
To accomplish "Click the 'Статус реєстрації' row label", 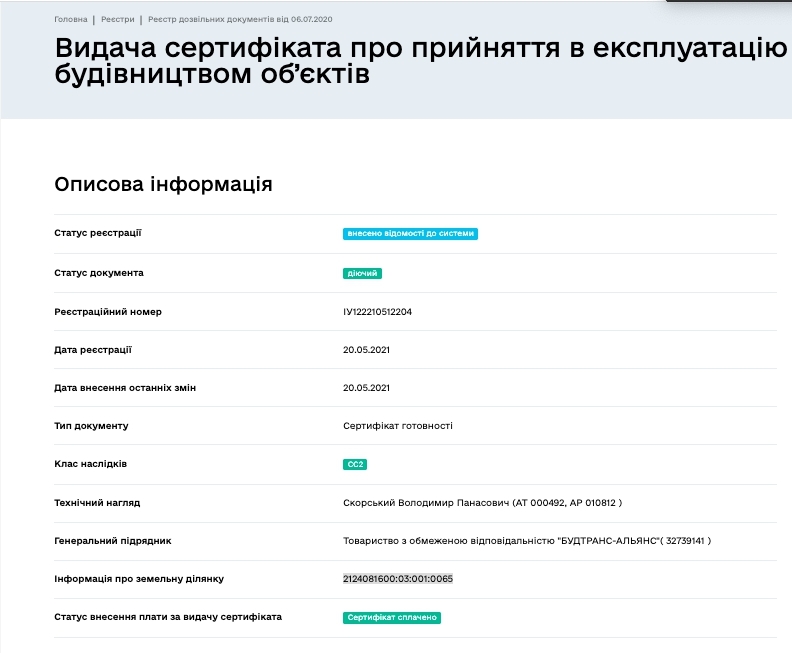I will click(x=98, y=233).
